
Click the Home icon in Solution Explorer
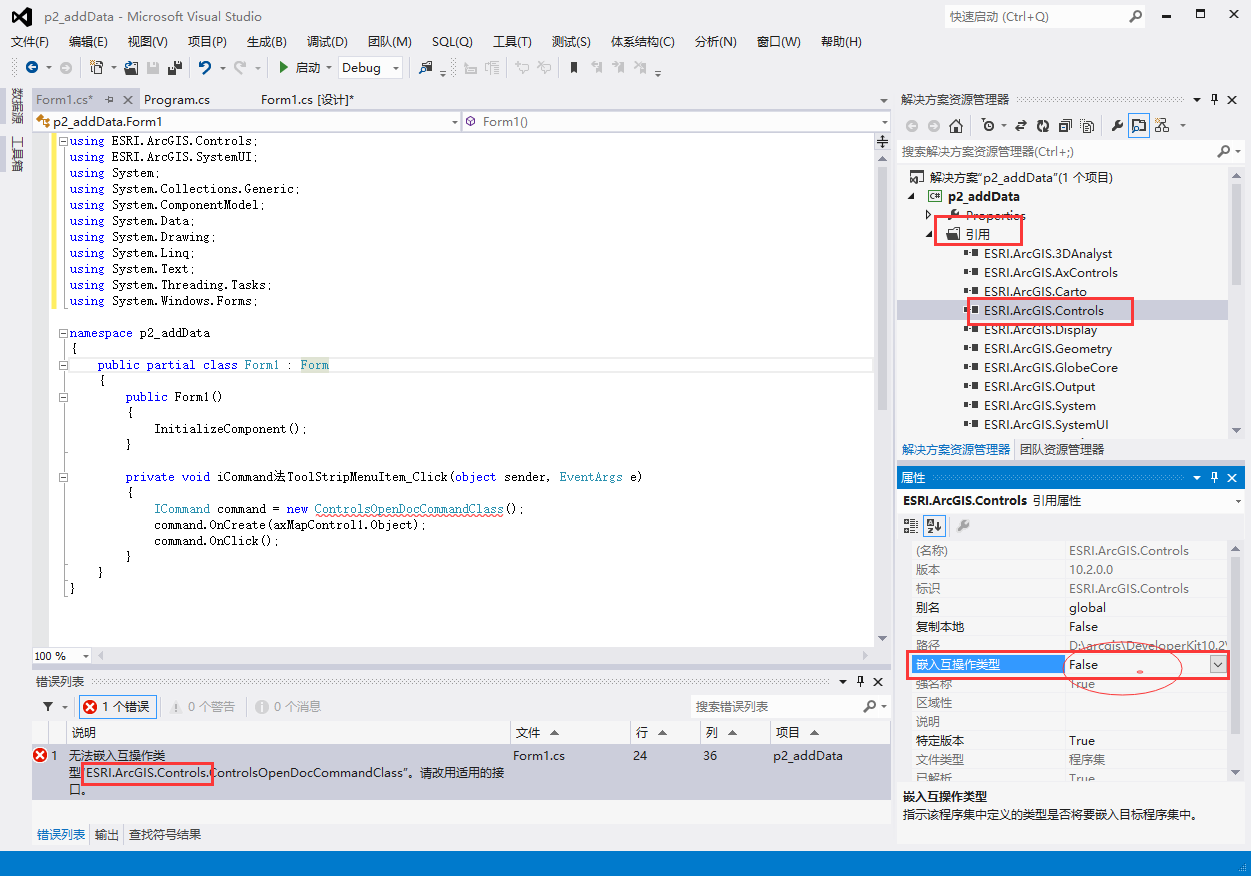coord(956,125)
